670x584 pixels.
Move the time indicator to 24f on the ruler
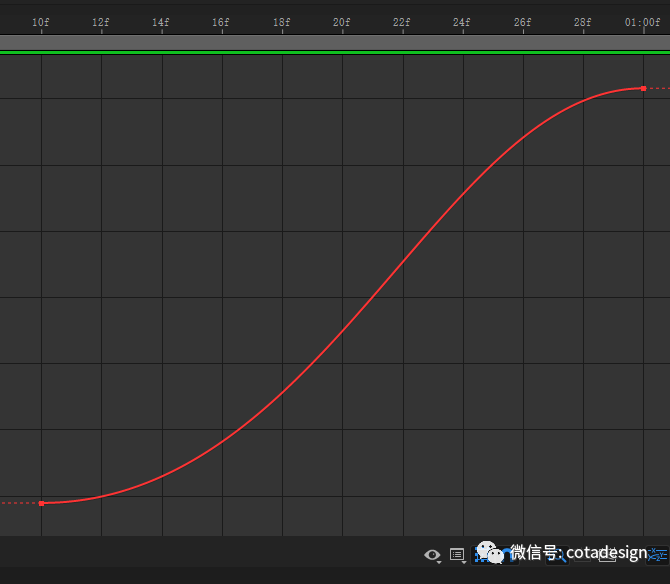pyautogui.click(x=462, y=22)
